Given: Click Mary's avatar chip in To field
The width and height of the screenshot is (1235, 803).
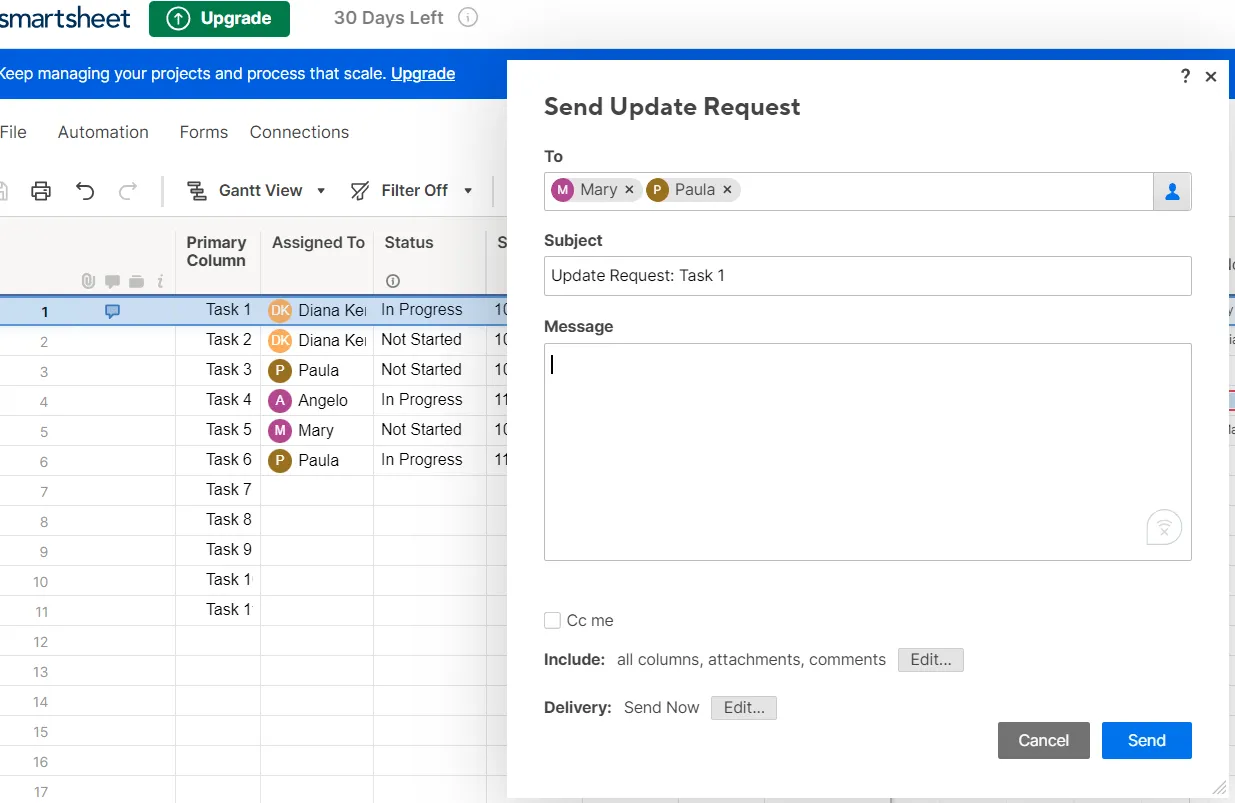Looking at the screenshot, I should pyautogui.click(x=563, y=190).
